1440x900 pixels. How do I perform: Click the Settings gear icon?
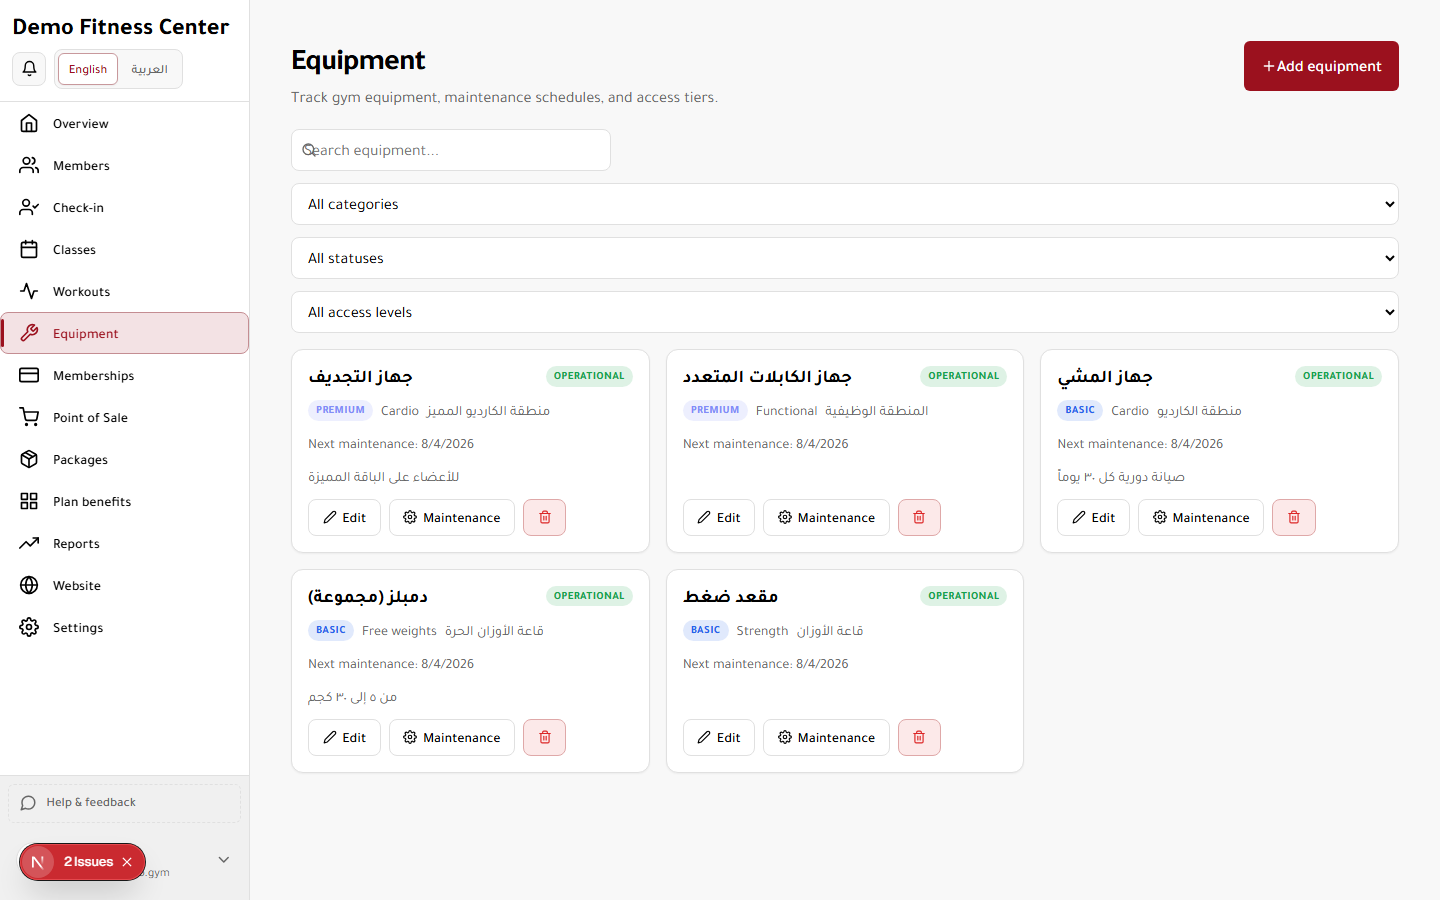click(x=29, y=628)
